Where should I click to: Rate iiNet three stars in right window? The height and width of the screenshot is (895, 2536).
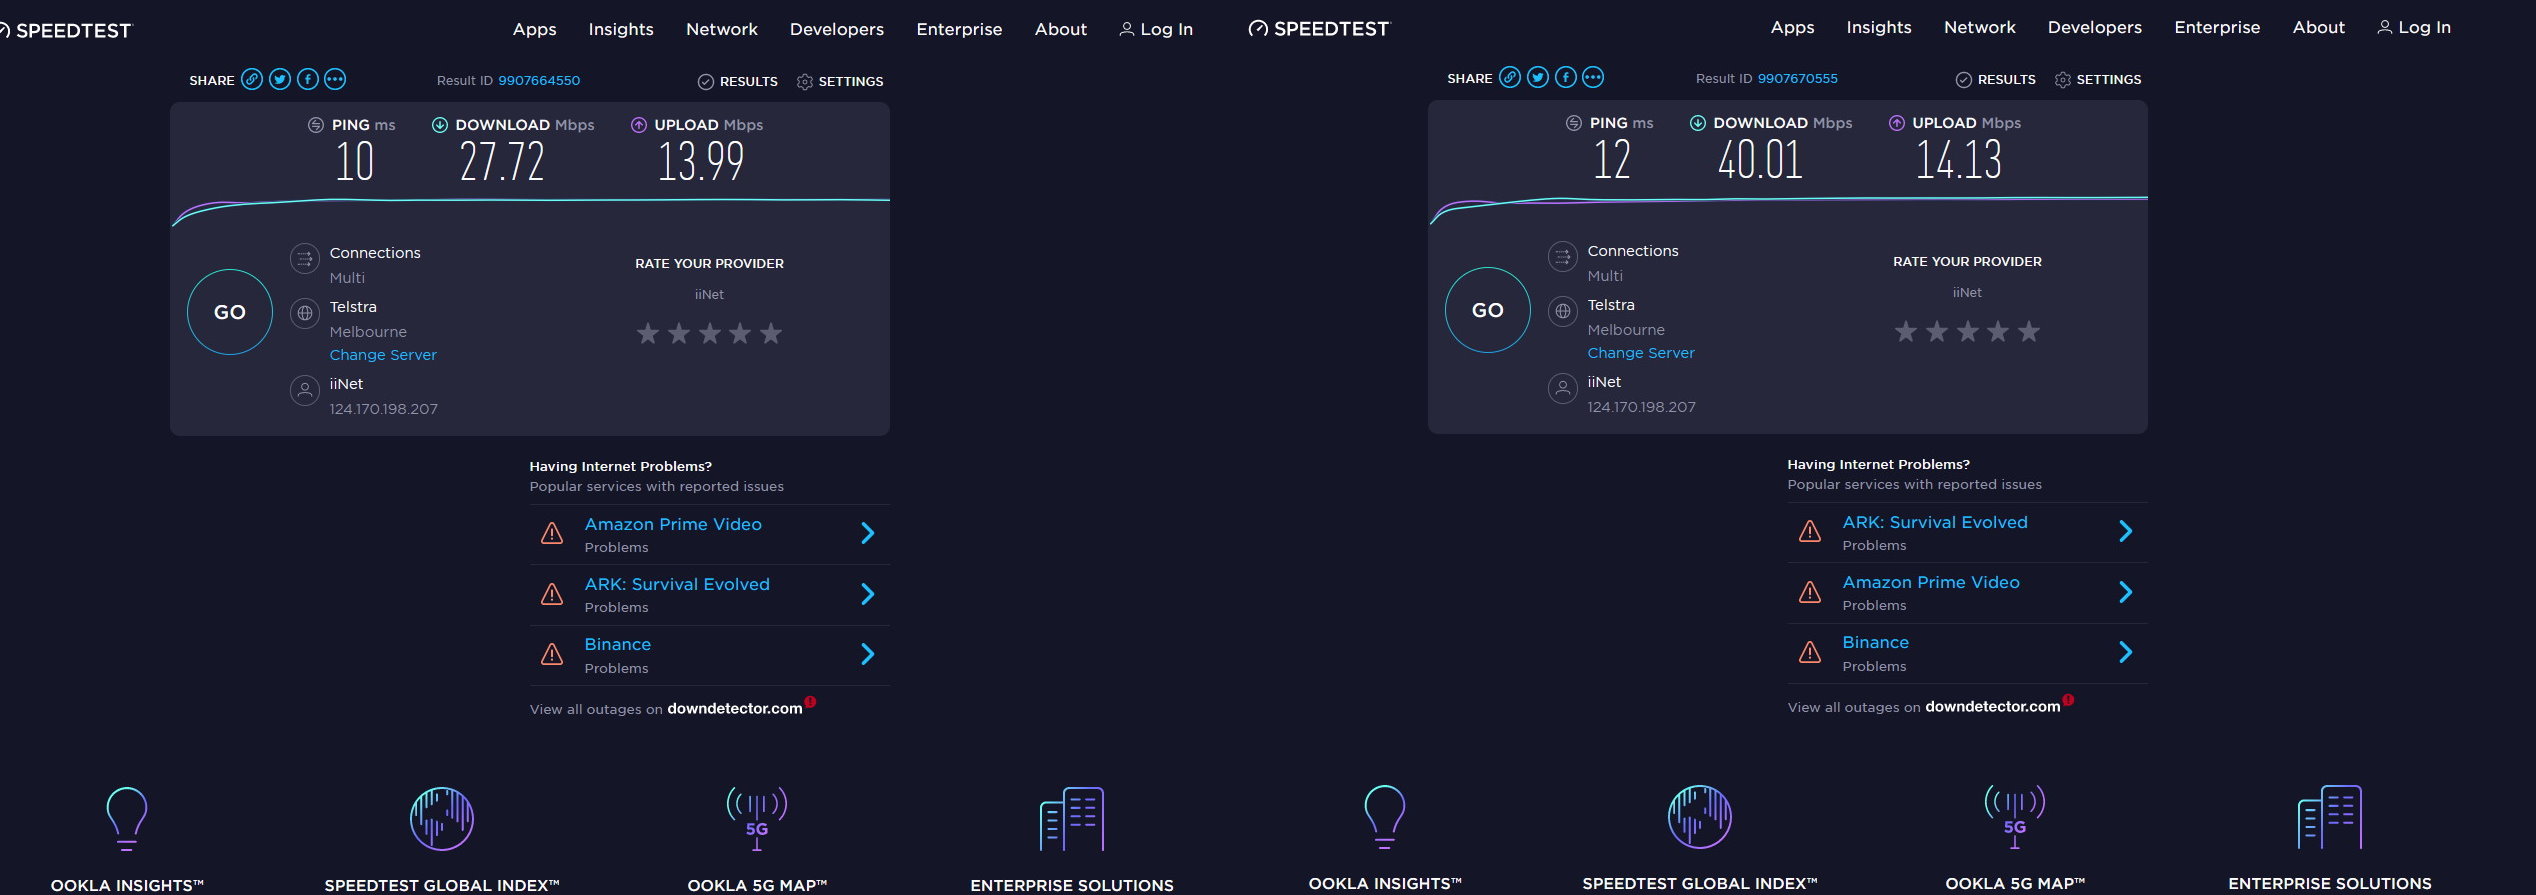click(x=1968, y=331)
